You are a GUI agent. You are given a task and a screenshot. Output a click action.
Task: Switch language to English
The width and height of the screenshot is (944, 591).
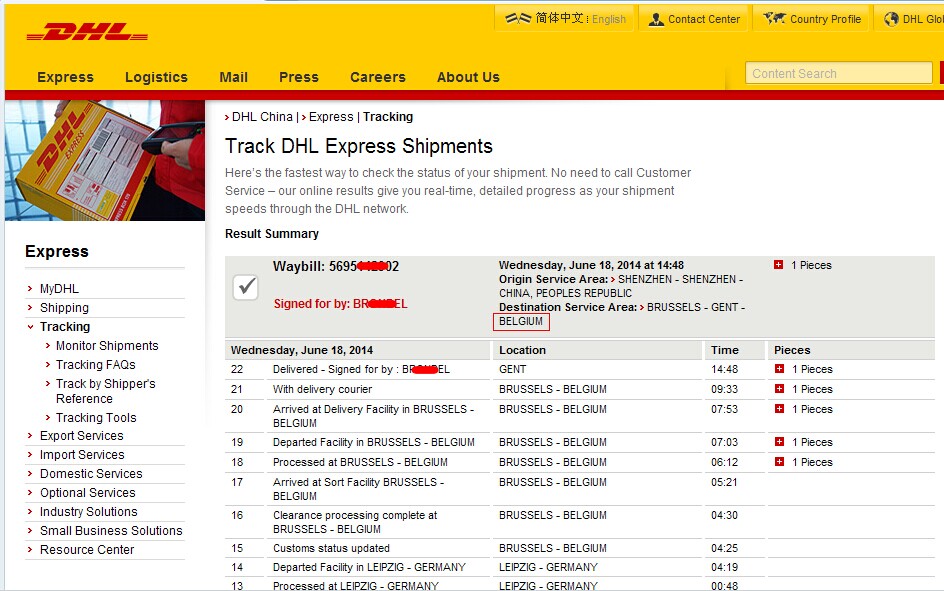609,19
